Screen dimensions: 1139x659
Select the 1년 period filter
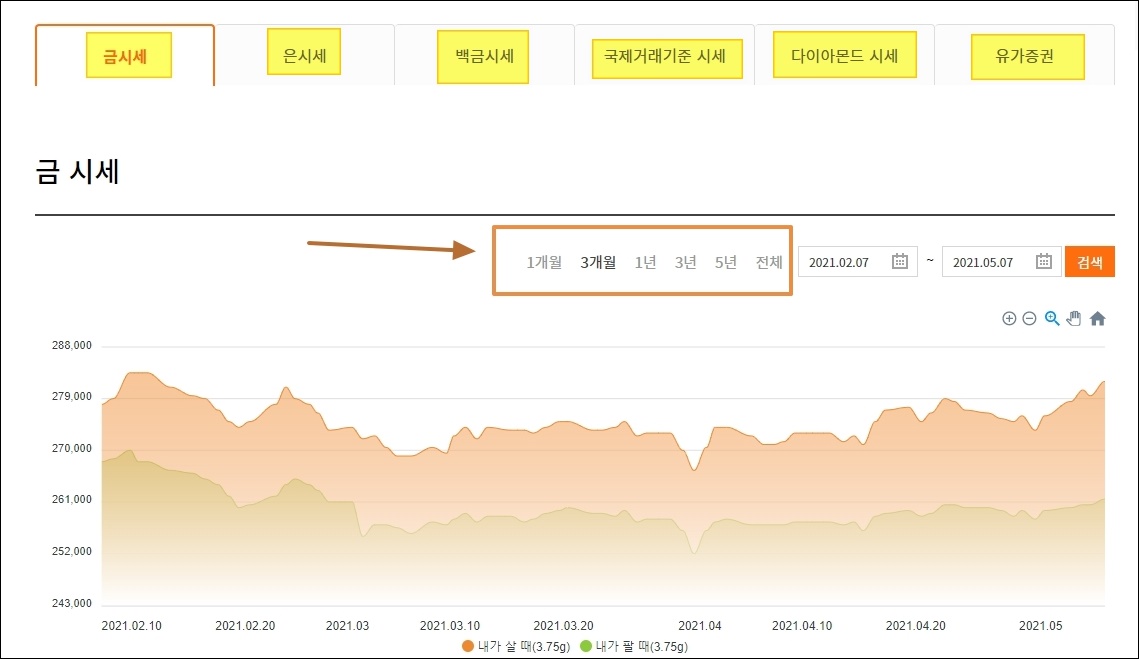click(645, 262)
